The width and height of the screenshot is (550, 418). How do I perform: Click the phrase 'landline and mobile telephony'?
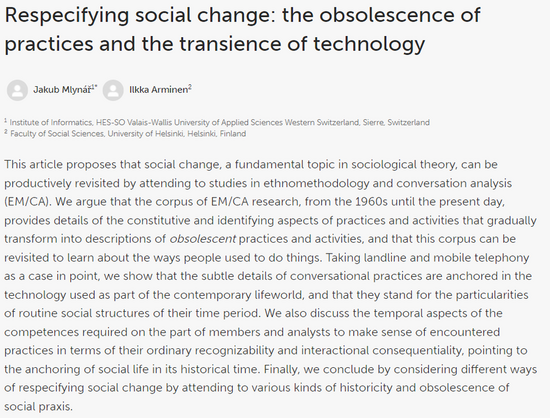pyautogui.click(x=446, y=257)
